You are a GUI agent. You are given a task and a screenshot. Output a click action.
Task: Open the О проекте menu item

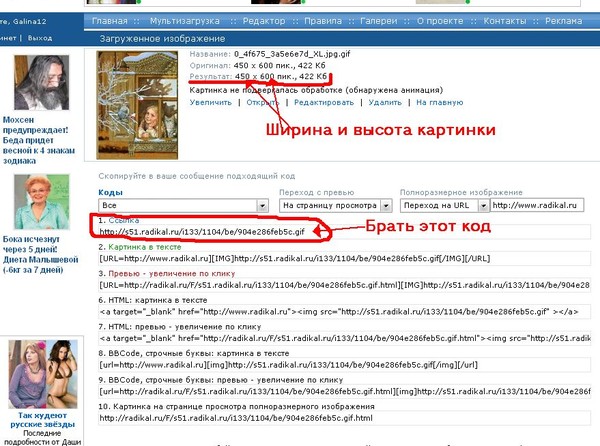point(440,21)
